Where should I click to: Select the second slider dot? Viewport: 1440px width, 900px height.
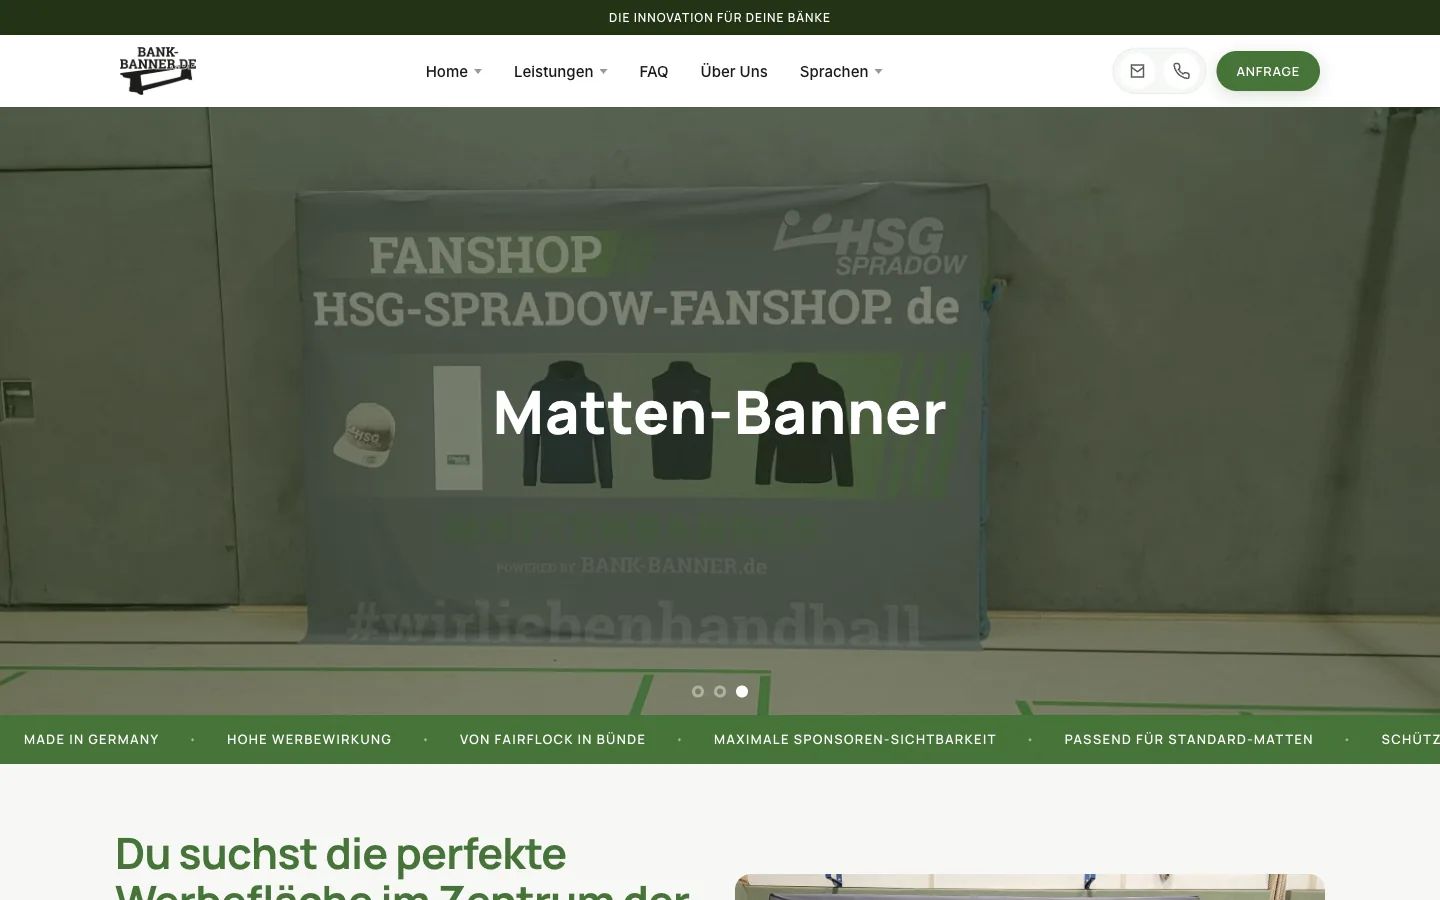coord(720,691)
